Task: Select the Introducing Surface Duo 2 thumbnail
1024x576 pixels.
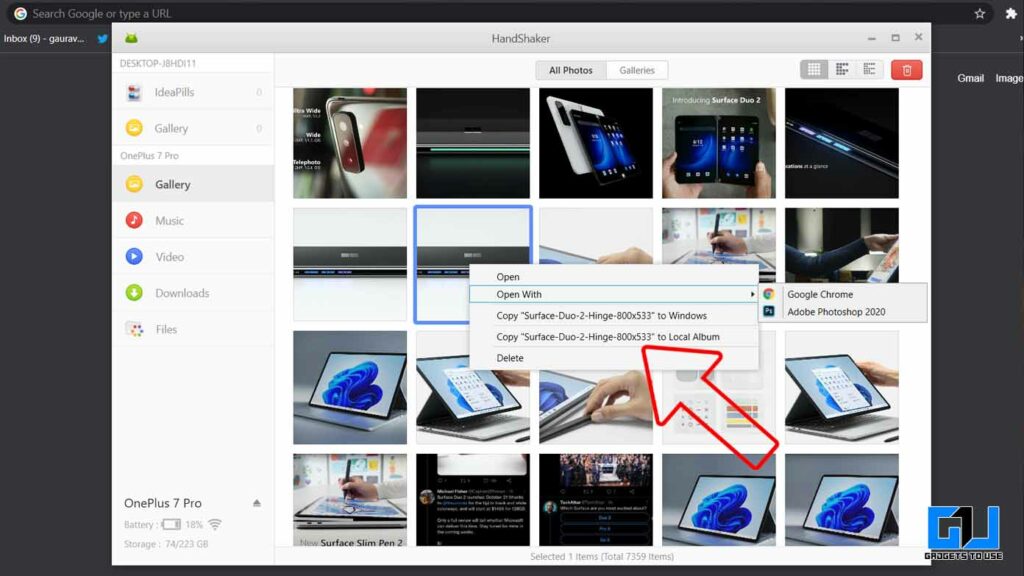Action: coord(718,143)
